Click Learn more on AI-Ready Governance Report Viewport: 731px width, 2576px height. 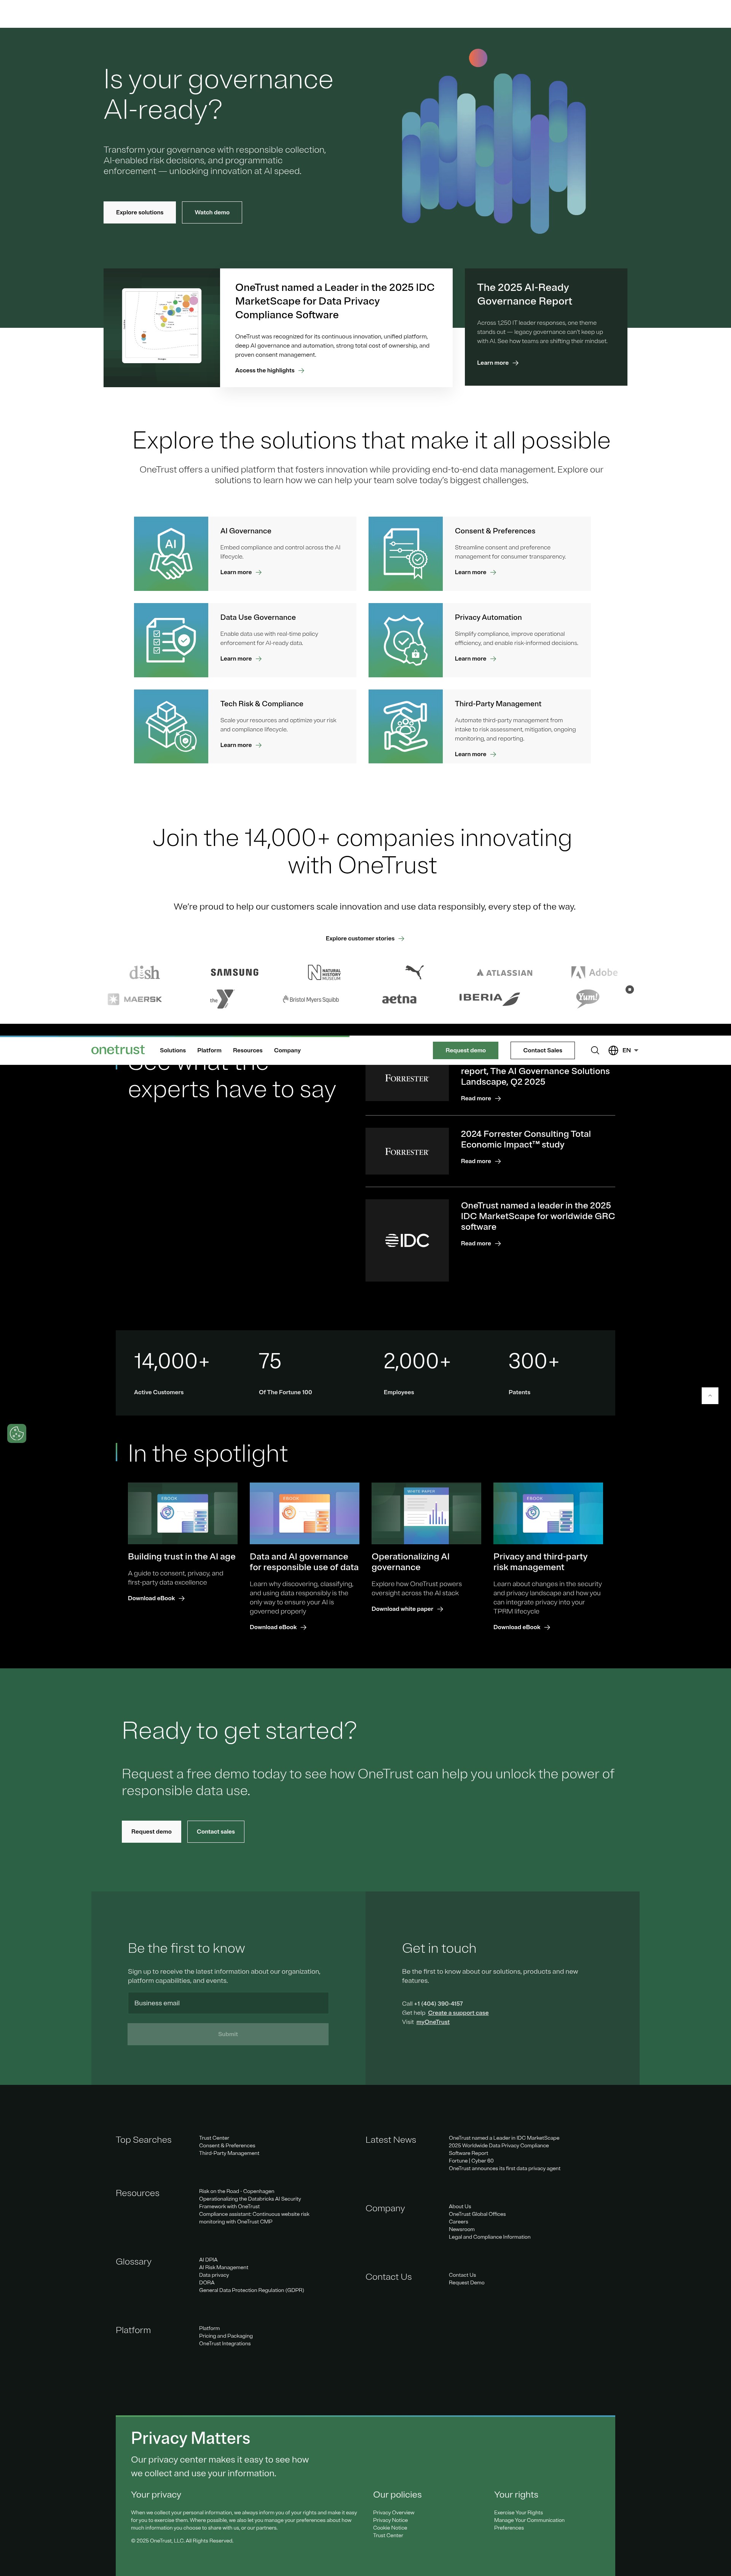pyautogui.click(x=498, y=363)
